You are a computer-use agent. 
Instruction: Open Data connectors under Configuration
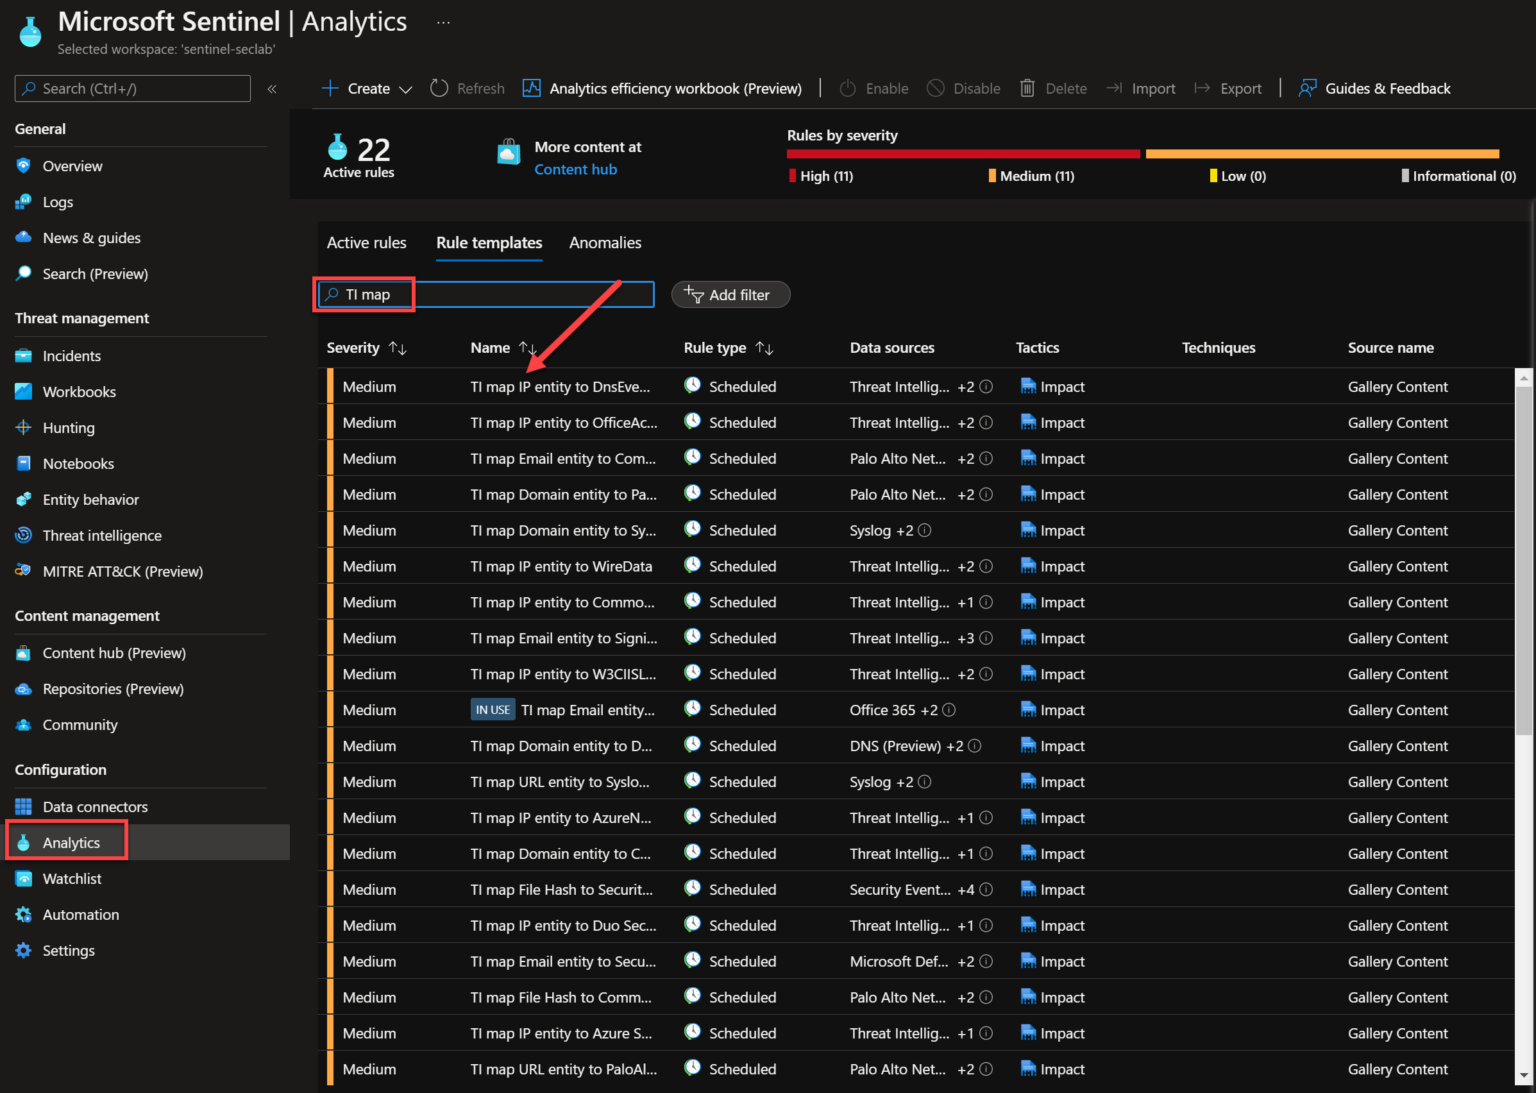[94, 806]
